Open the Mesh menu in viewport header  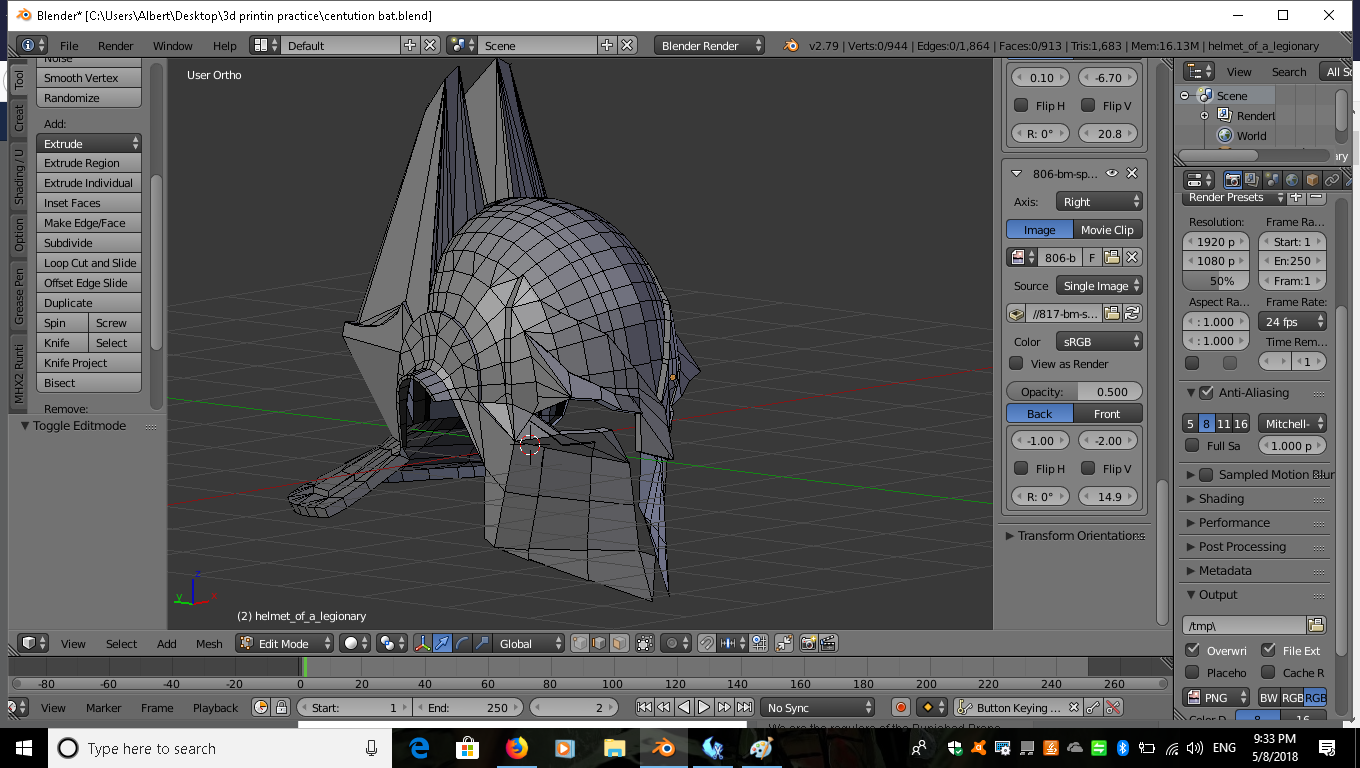click(209, 644)
